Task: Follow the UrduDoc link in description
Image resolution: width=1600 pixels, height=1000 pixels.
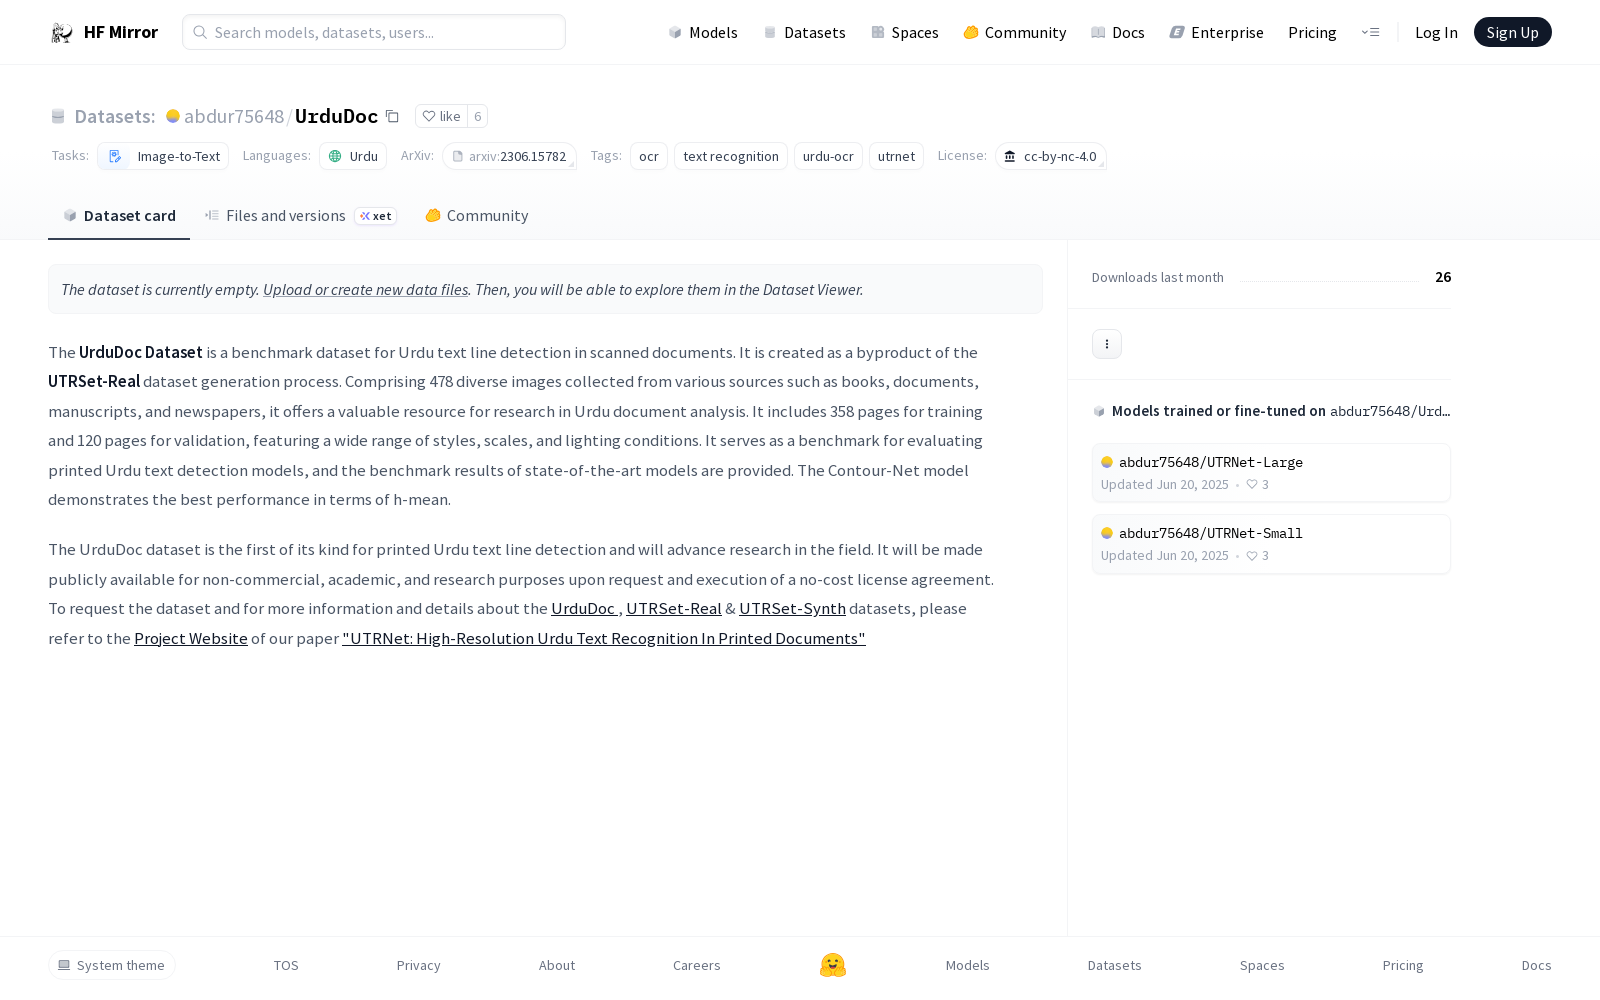Action: pos(583,609)
